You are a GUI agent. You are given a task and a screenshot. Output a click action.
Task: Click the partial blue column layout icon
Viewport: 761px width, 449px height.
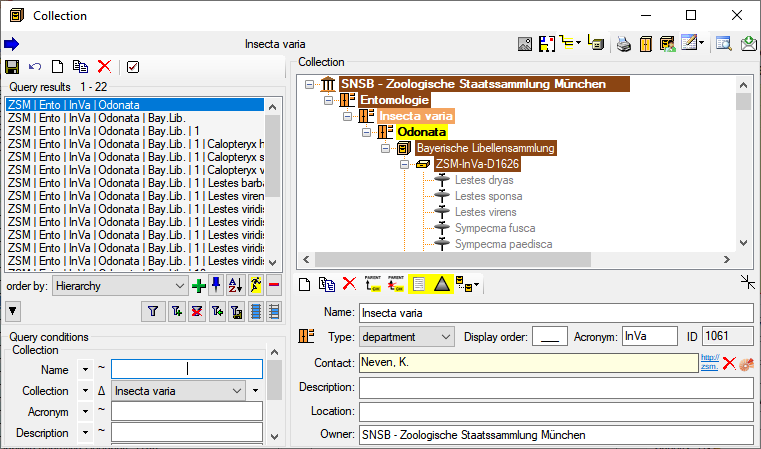[274, 311]
